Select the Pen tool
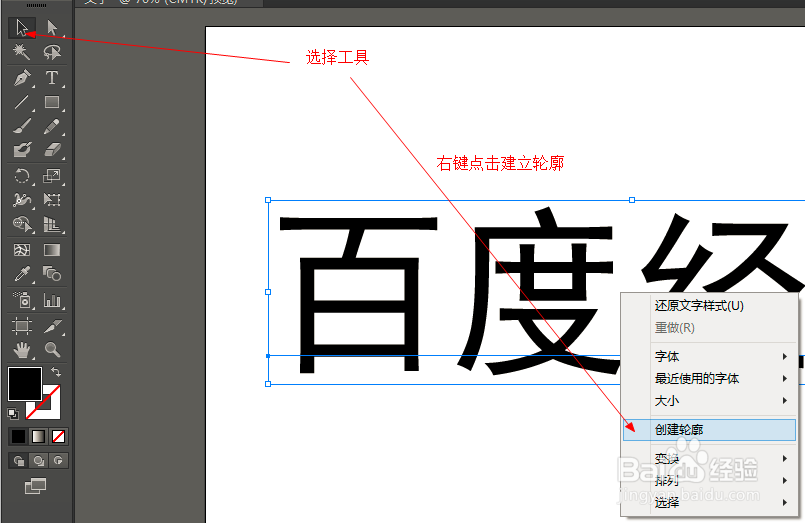 click(22, 78)
